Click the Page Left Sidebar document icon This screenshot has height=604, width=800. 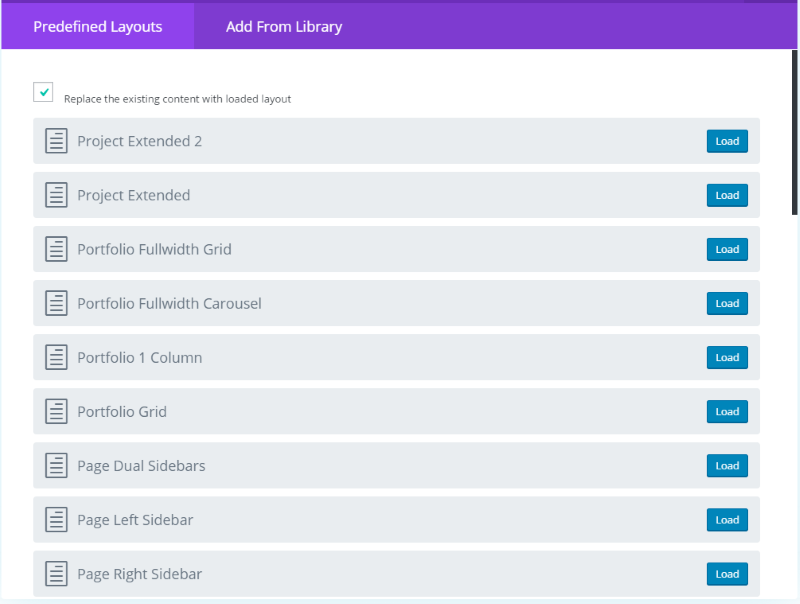coord(56,519)
